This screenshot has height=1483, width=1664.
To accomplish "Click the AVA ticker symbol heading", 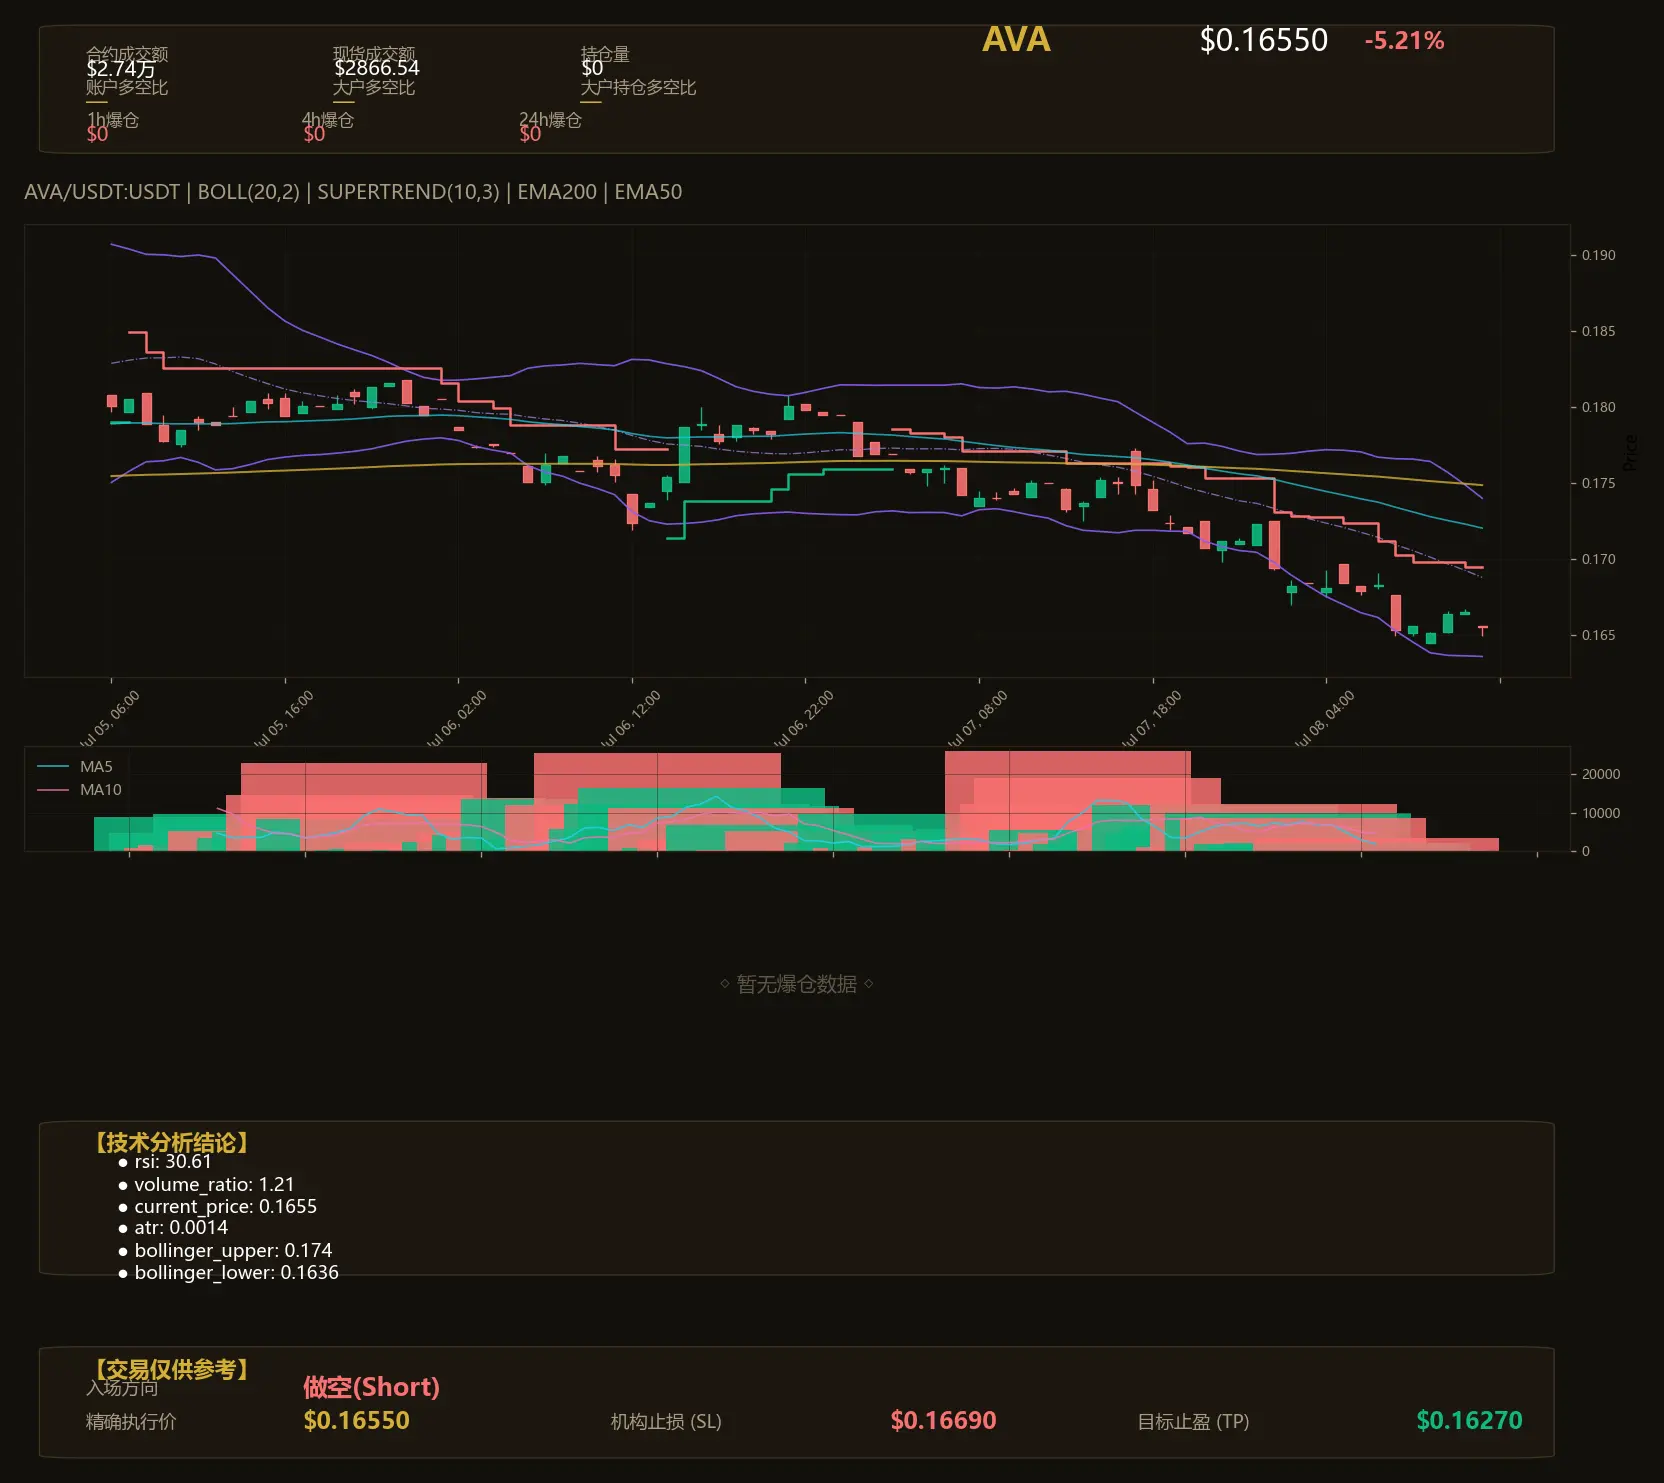I will click(1016, 40).
